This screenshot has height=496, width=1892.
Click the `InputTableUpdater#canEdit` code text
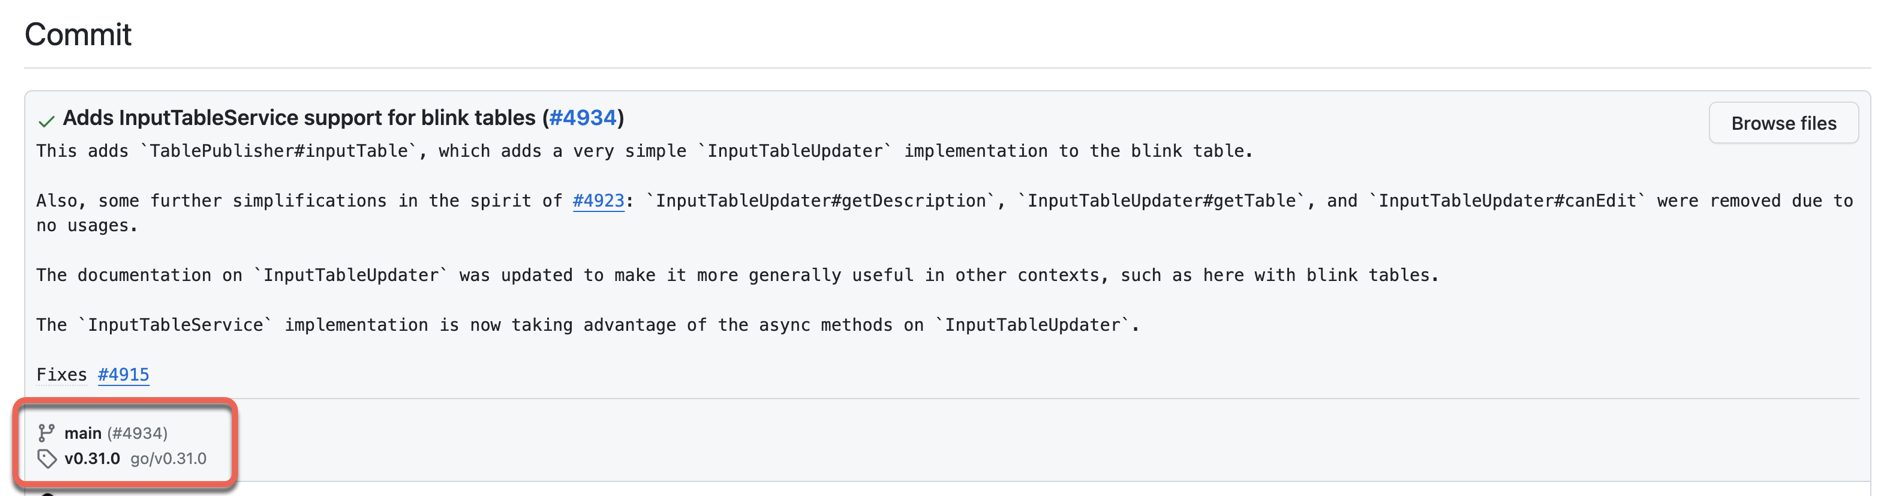pos(1510,201)
